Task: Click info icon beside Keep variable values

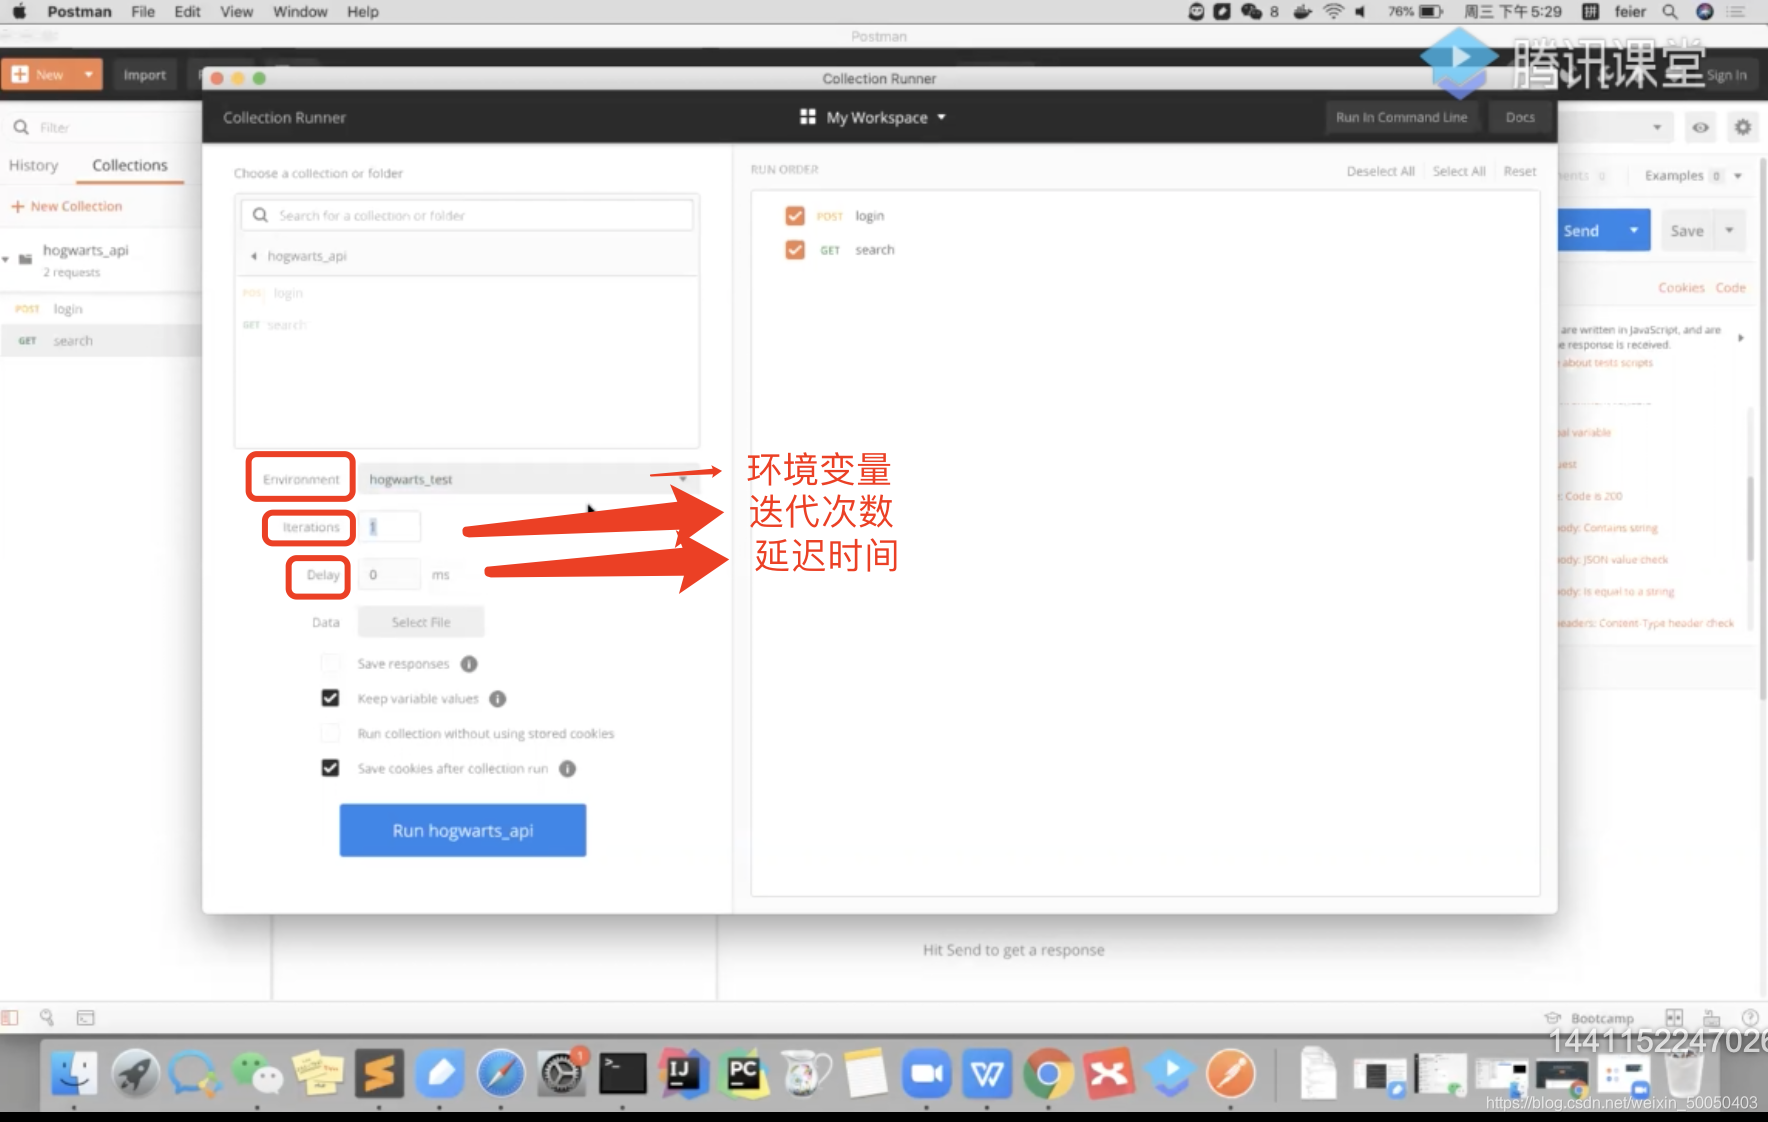Action: [x=498, y=699]
